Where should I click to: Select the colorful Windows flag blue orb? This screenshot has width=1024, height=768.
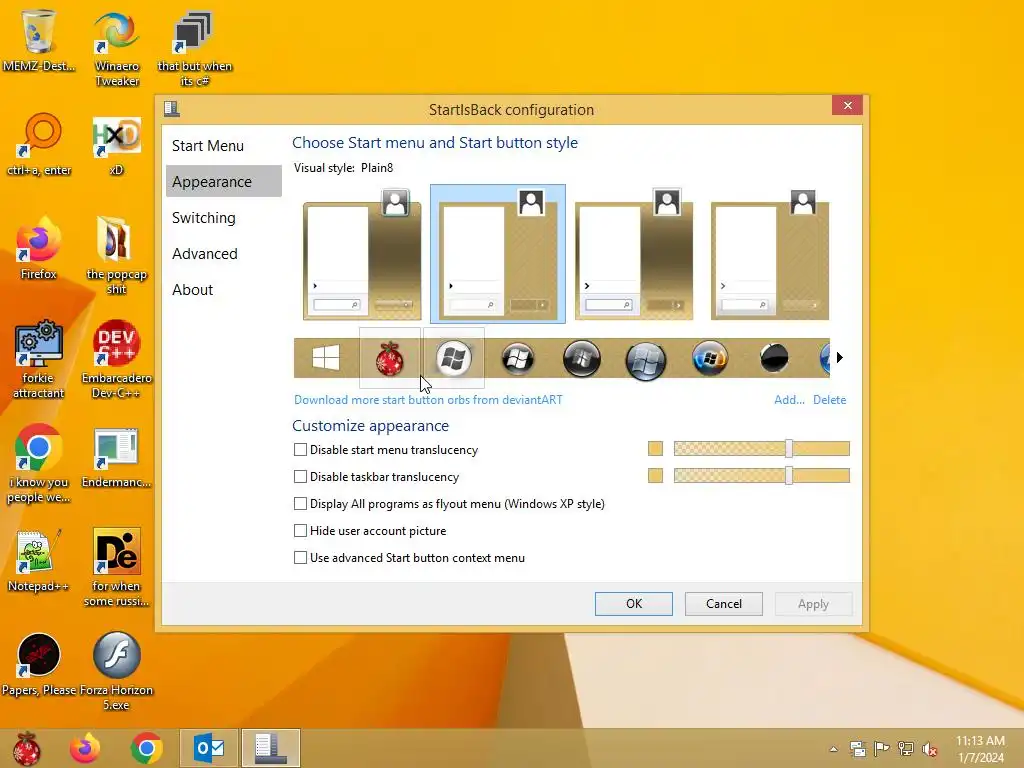click(x=710, y=358)
